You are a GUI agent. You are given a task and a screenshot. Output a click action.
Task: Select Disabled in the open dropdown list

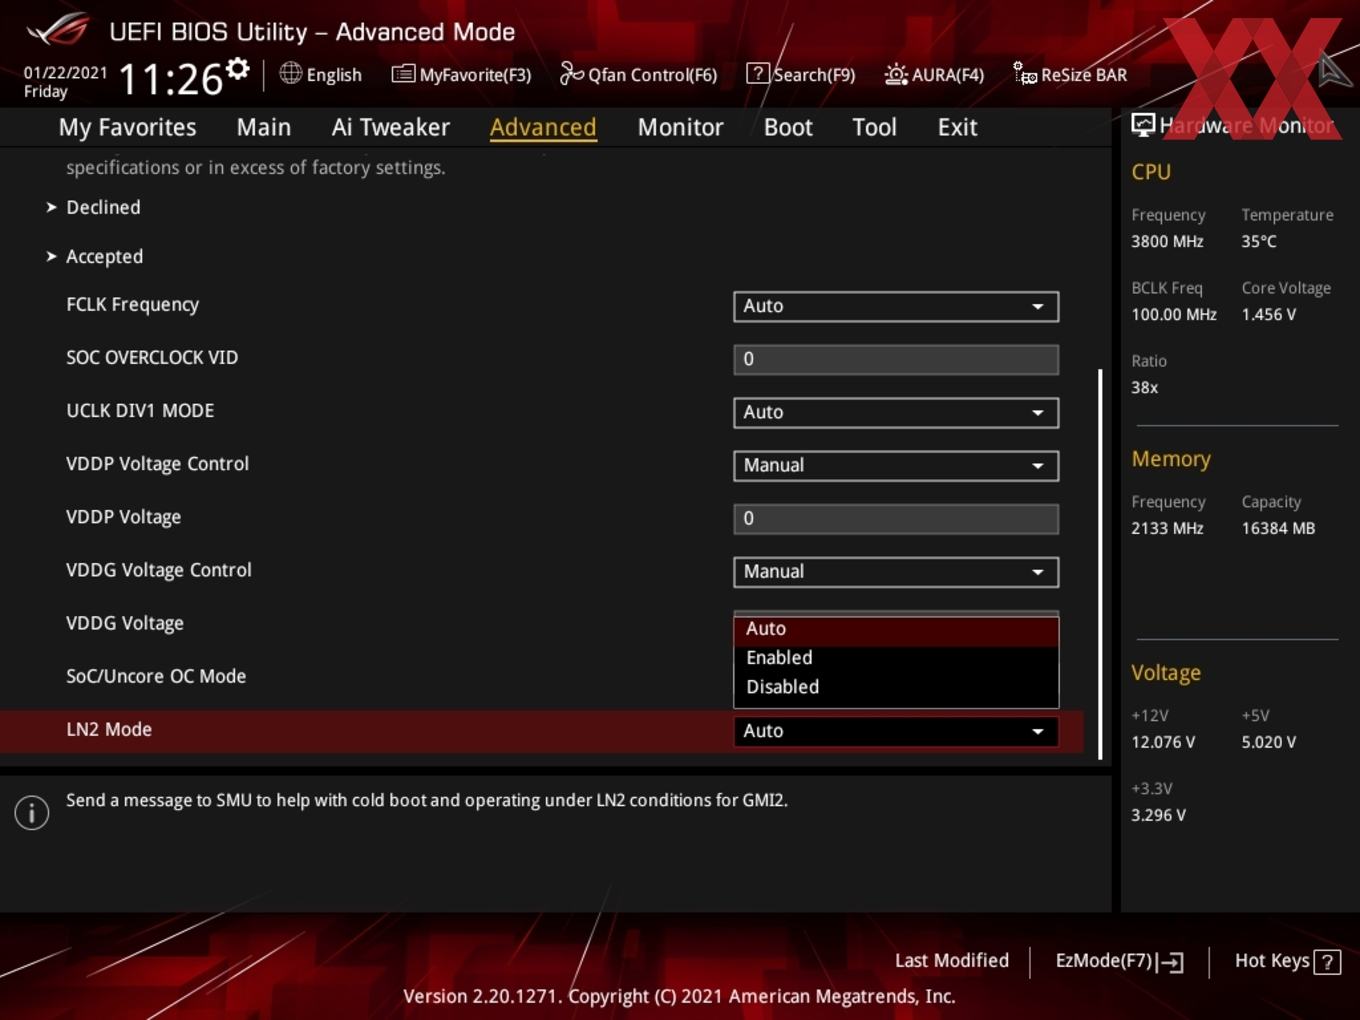pos(896,687)
